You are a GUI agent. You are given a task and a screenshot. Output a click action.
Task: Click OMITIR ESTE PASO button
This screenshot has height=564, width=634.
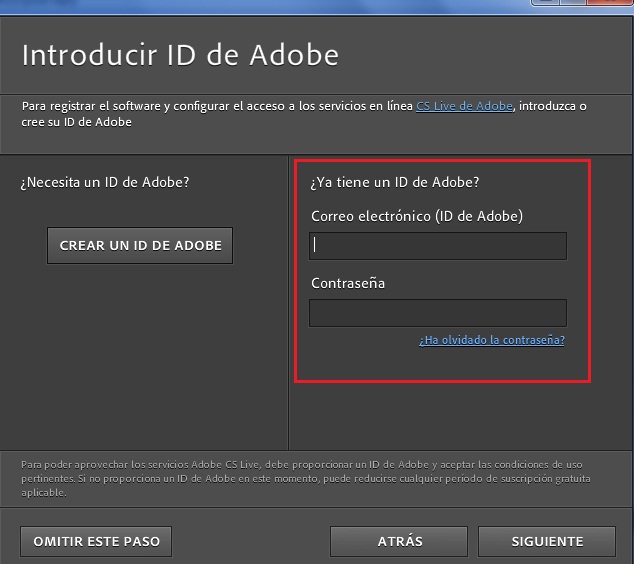coord(96,541)
